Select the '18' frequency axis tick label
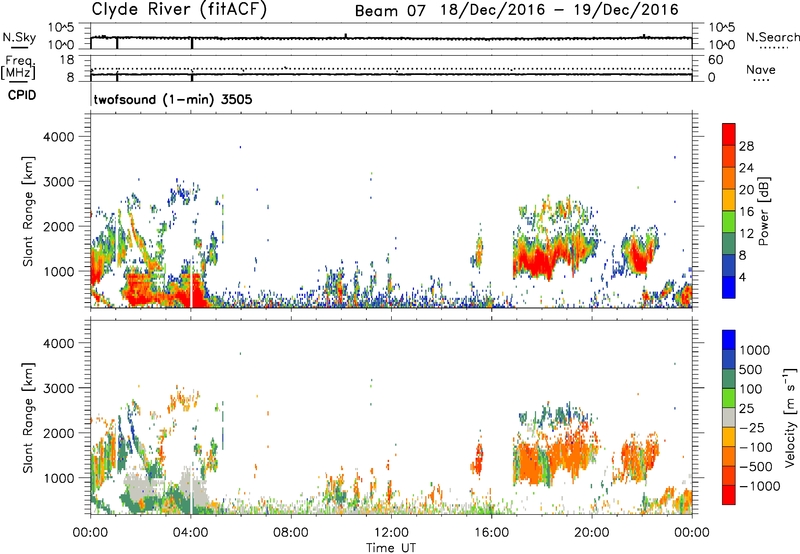 [67, 60]
